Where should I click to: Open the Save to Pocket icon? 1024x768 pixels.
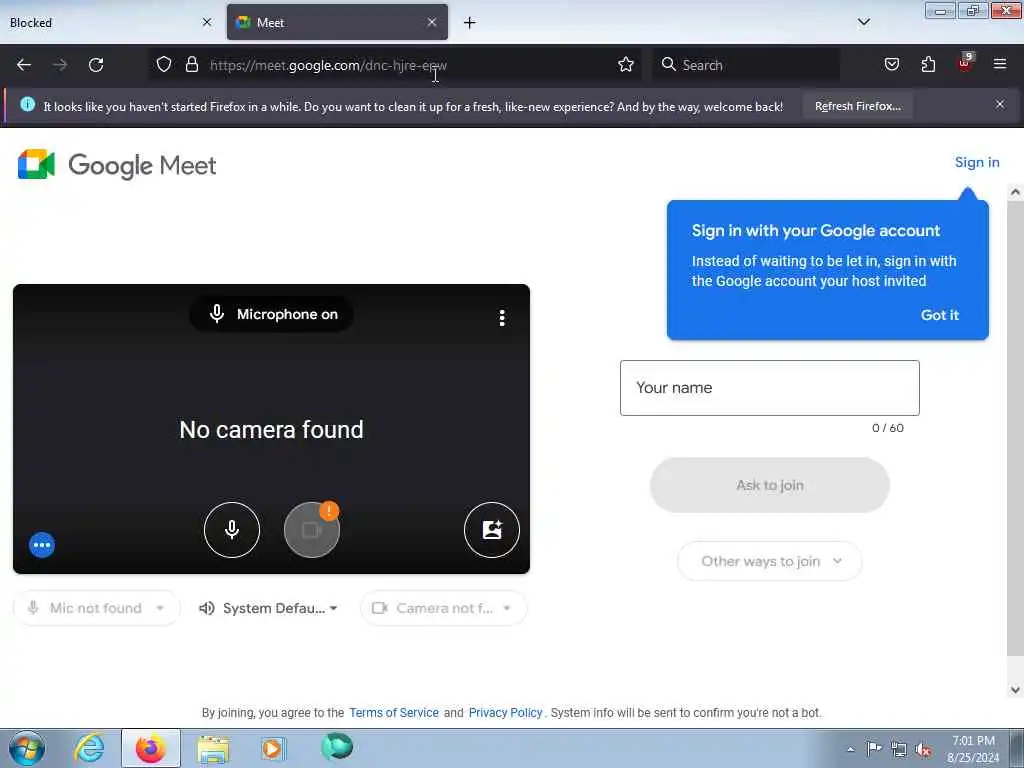[x=891, y=64]
